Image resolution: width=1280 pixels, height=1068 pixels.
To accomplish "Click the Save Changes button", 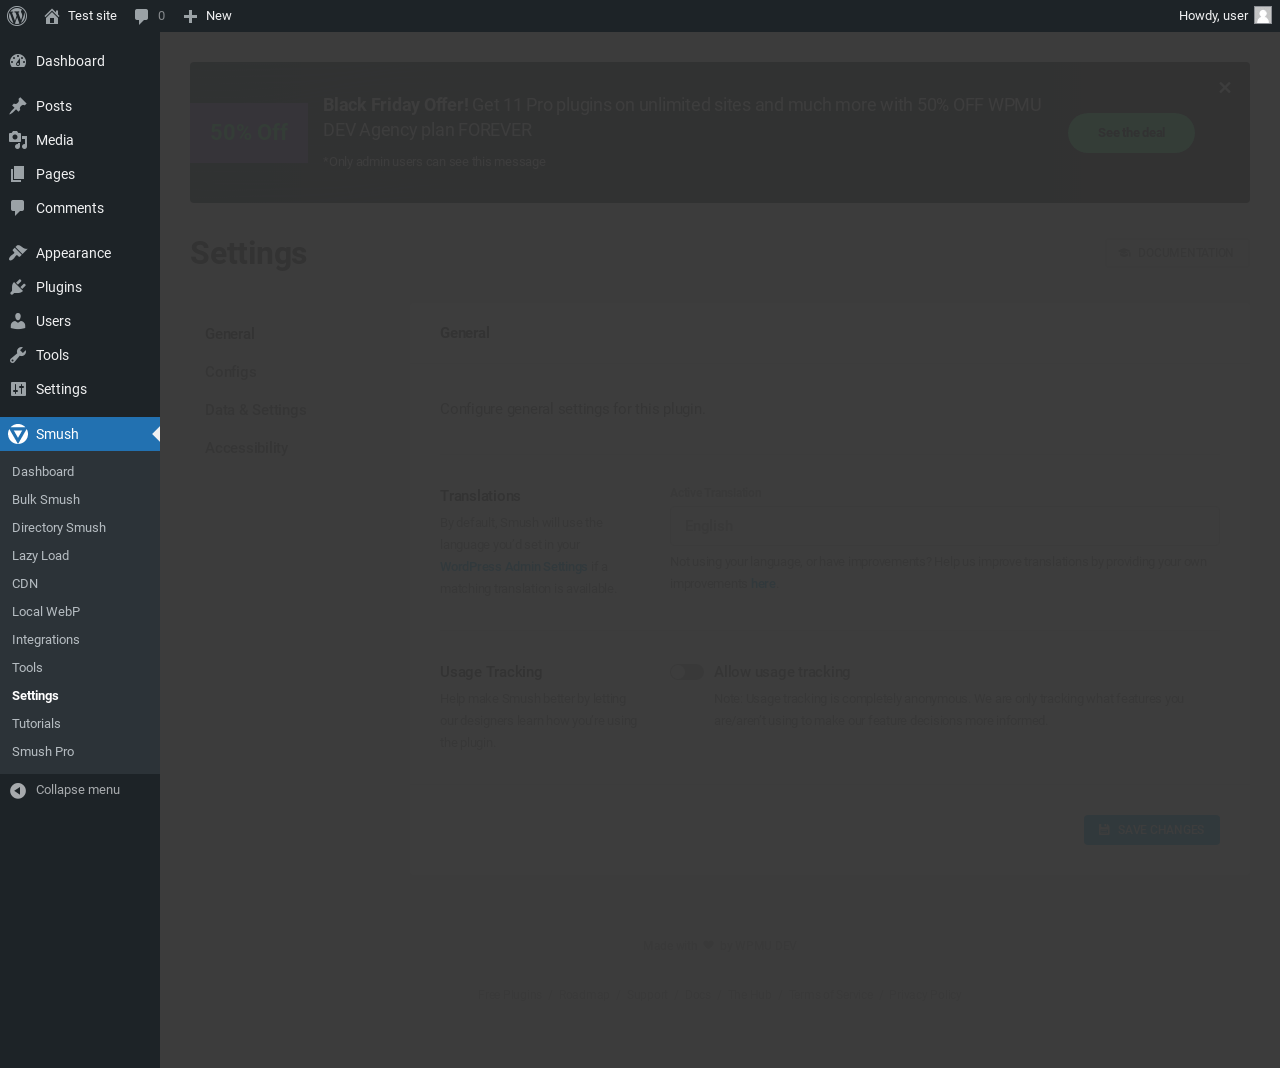I will [x=1152, y=830].
